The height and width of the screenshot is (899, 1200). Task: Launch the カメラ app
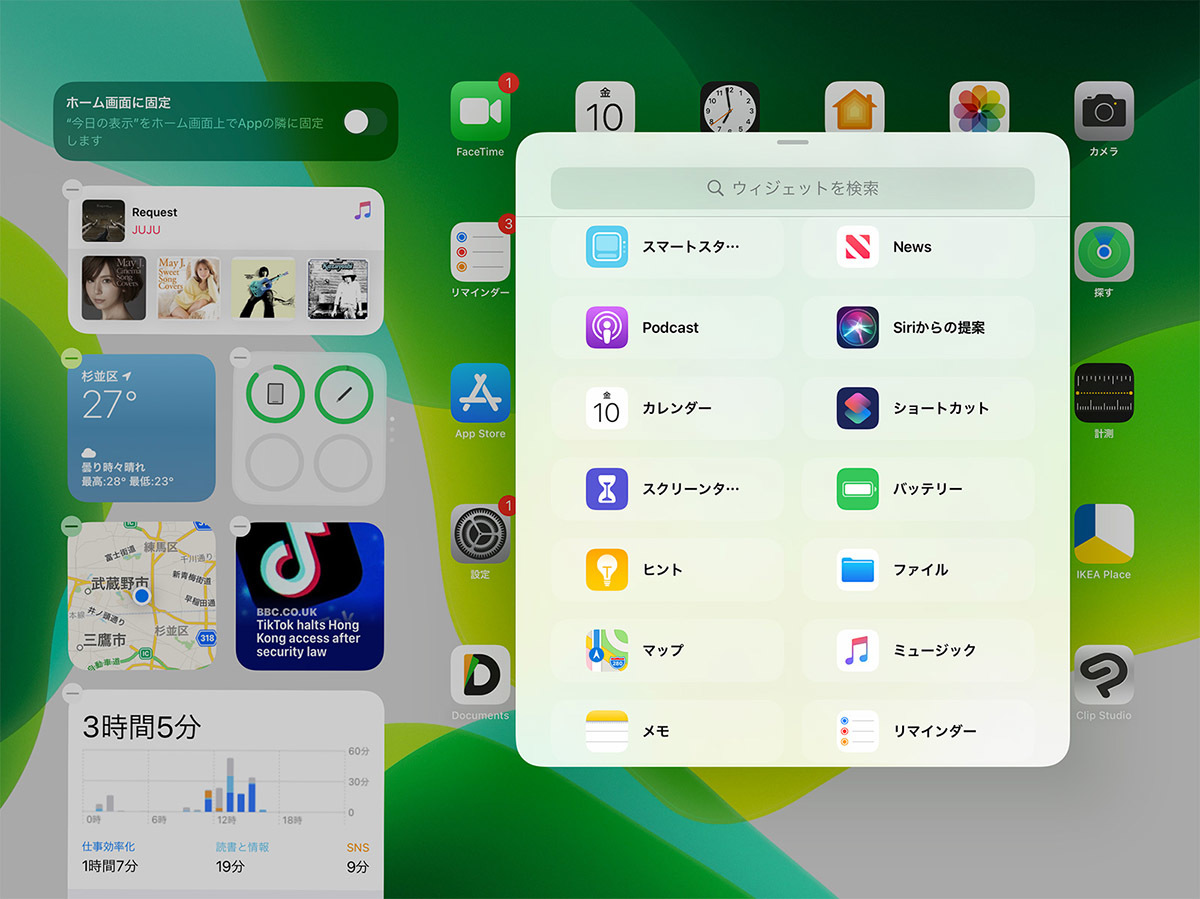1104,111
